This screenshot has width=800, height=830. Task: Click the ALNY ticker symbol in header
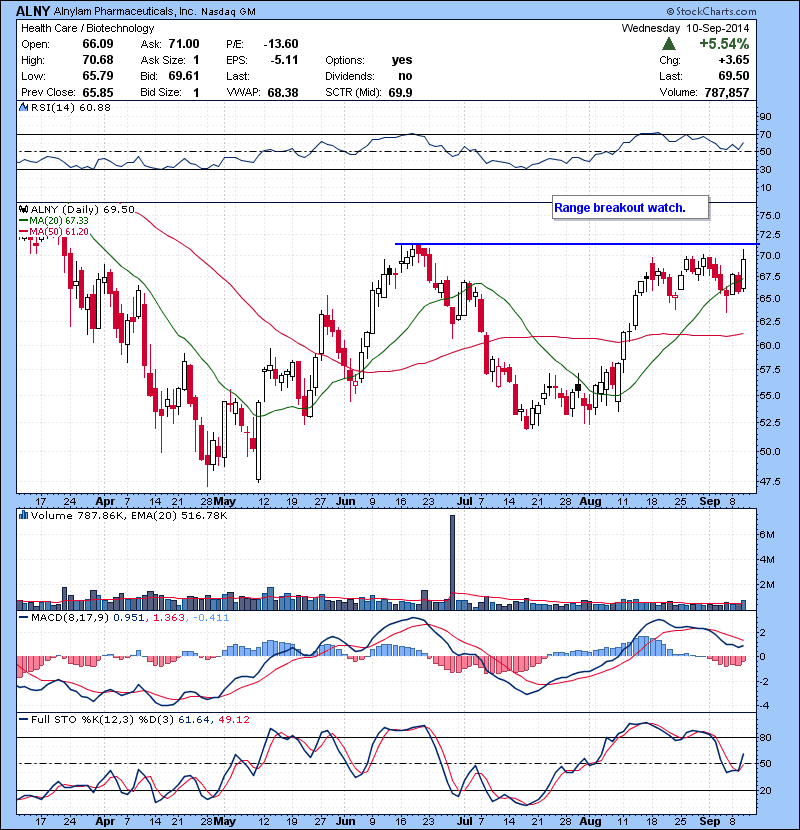(x=33, y=11)
